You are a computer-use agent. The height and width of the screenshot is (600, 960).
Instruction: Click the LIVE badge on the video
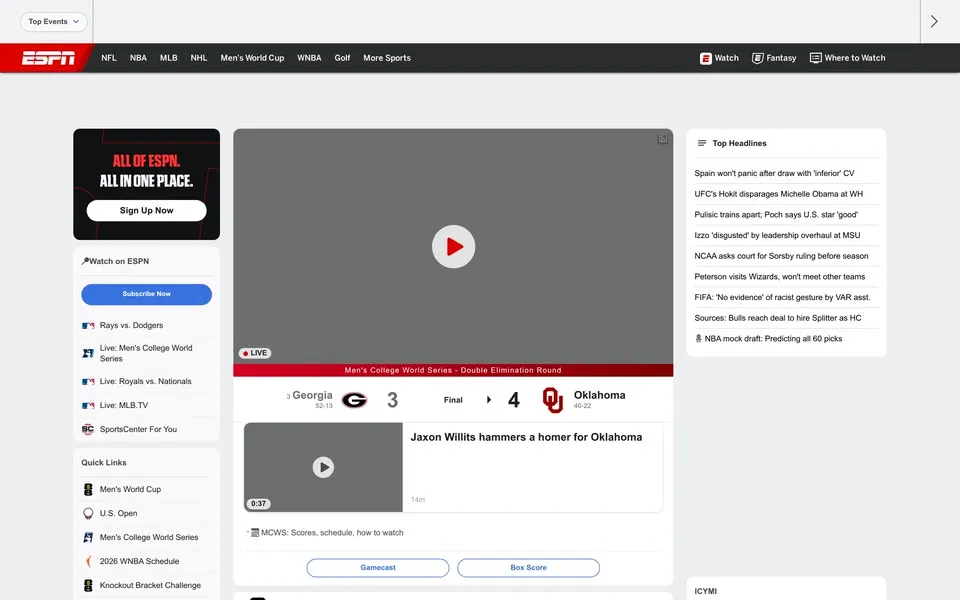(x=255, y=353)
